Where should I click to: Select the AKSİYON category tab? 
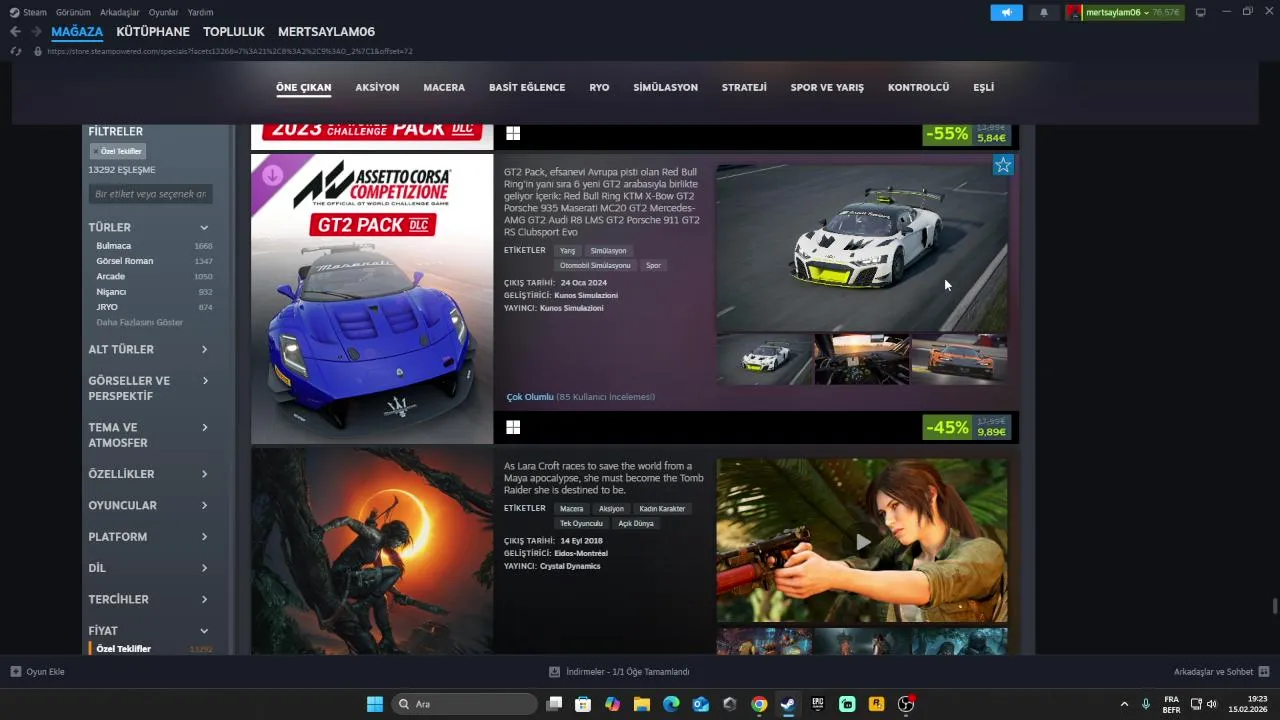(377, 88)
